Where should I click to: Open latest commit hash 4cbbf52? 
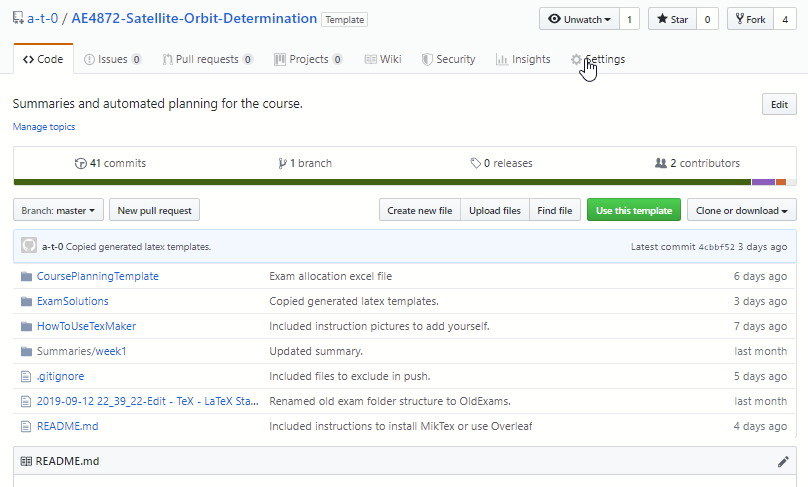716,247
